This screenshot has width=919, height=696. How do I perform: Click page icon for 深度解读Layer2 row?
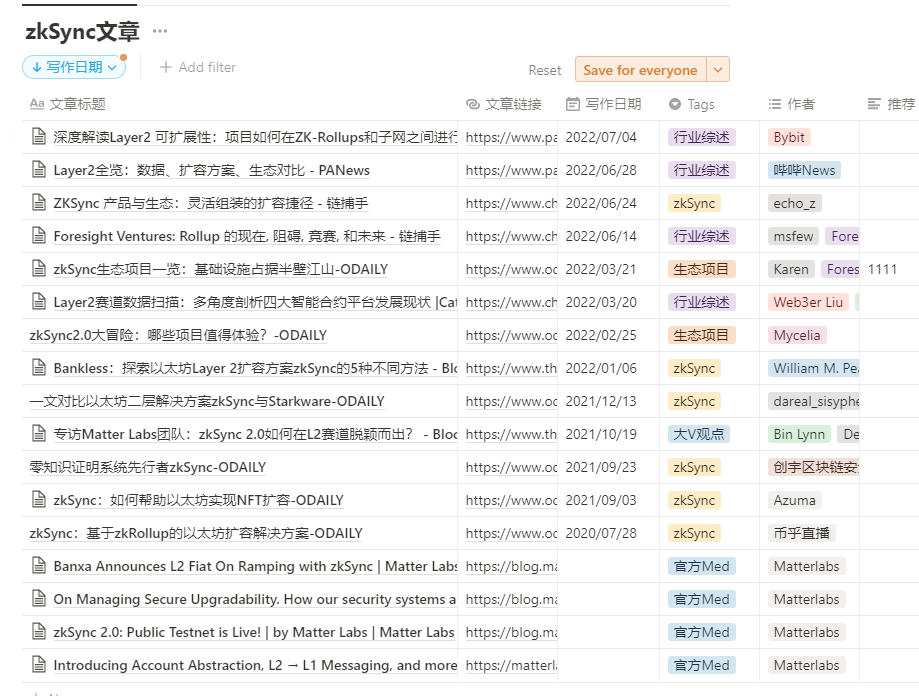[39, 137]
